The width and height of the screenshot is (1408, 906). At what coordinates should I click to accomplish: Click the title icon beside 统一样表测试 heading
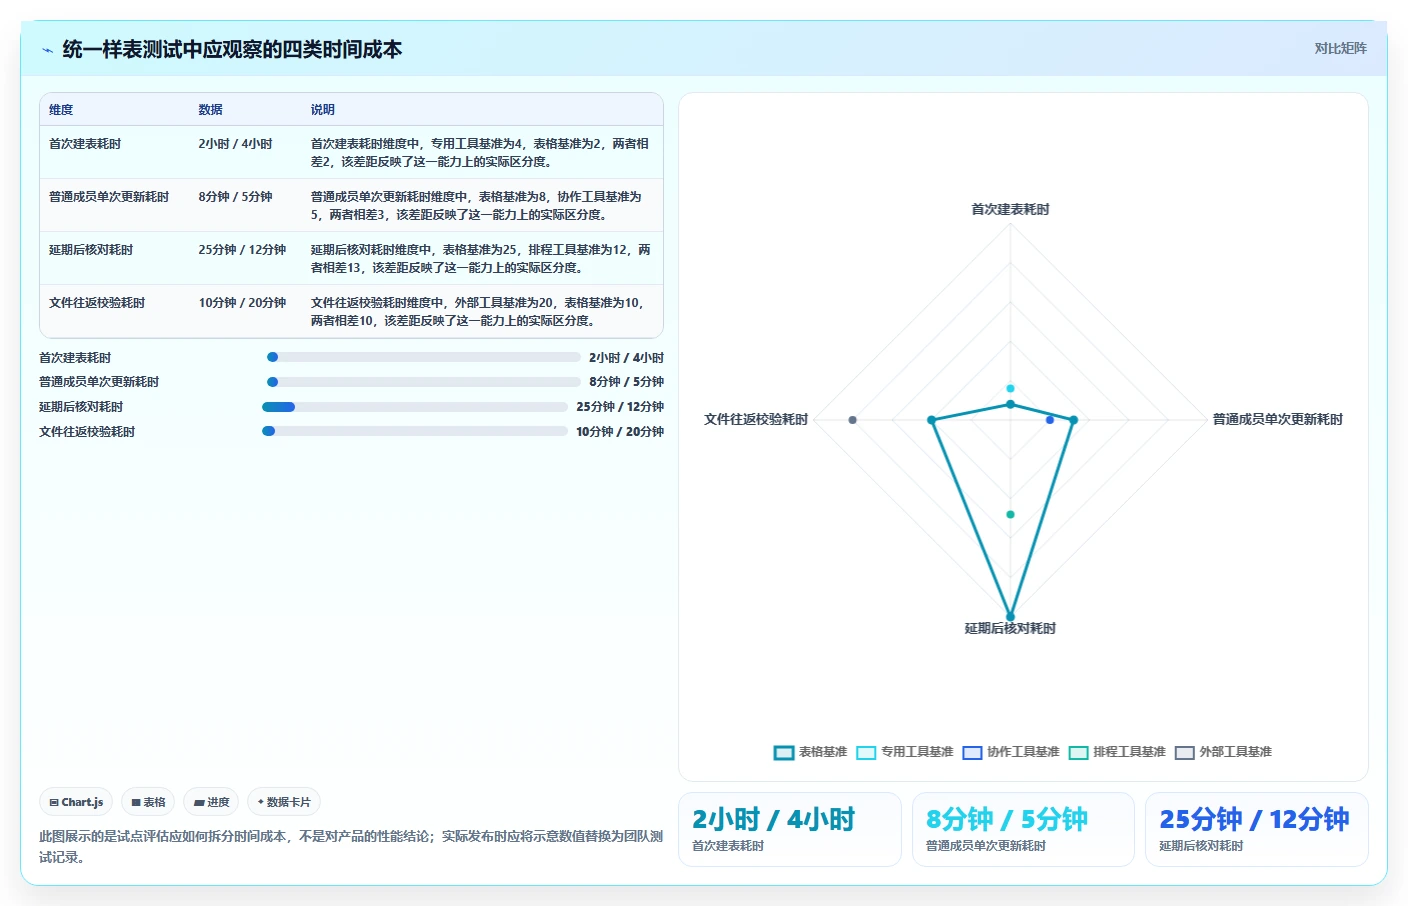[x=47, y=50]
